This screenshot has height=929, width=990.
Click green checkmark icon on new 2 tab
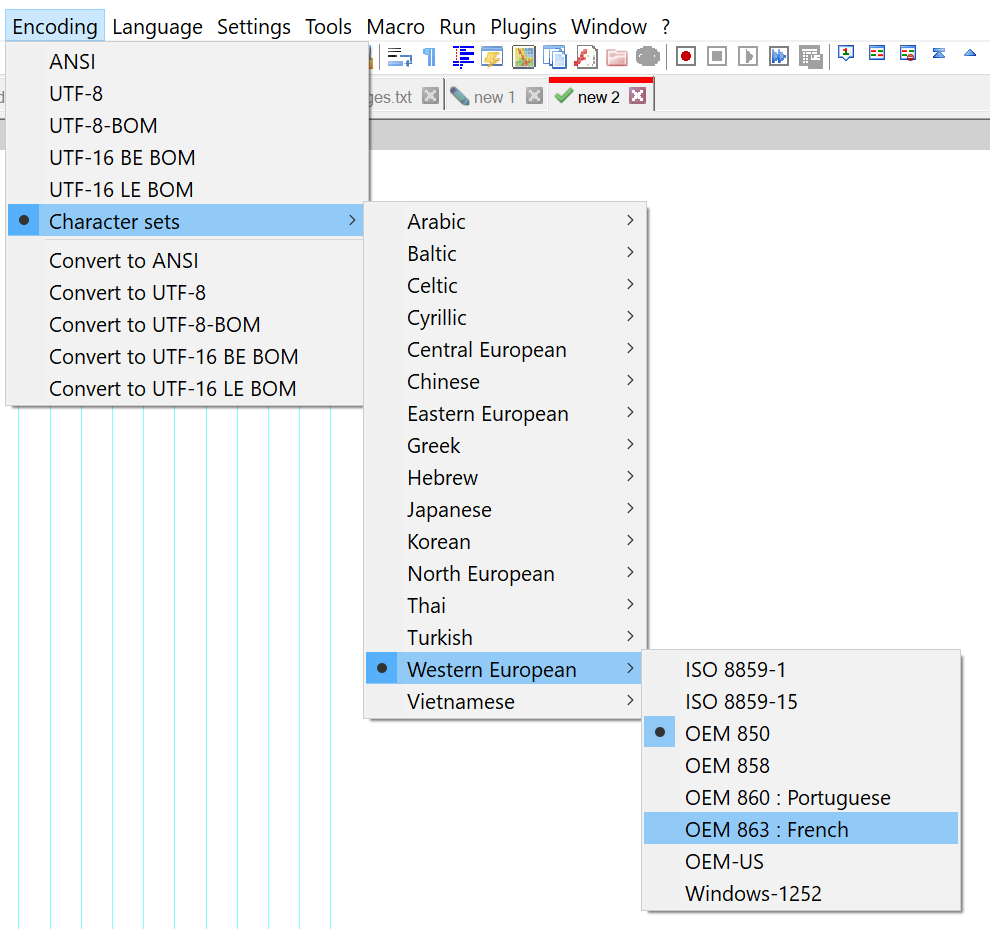coord(563,96)
